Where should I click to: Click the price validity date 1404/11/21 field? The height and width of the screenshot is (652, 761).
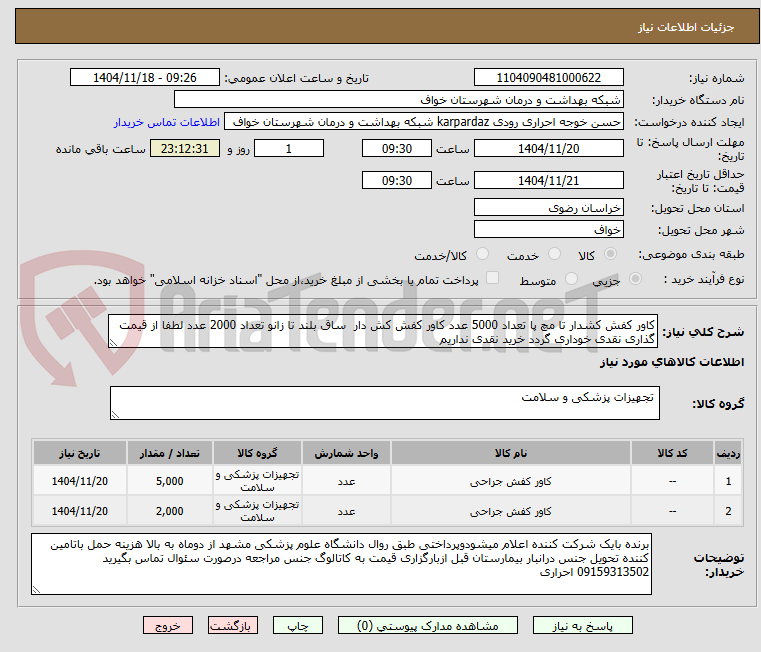coord(548,181)
